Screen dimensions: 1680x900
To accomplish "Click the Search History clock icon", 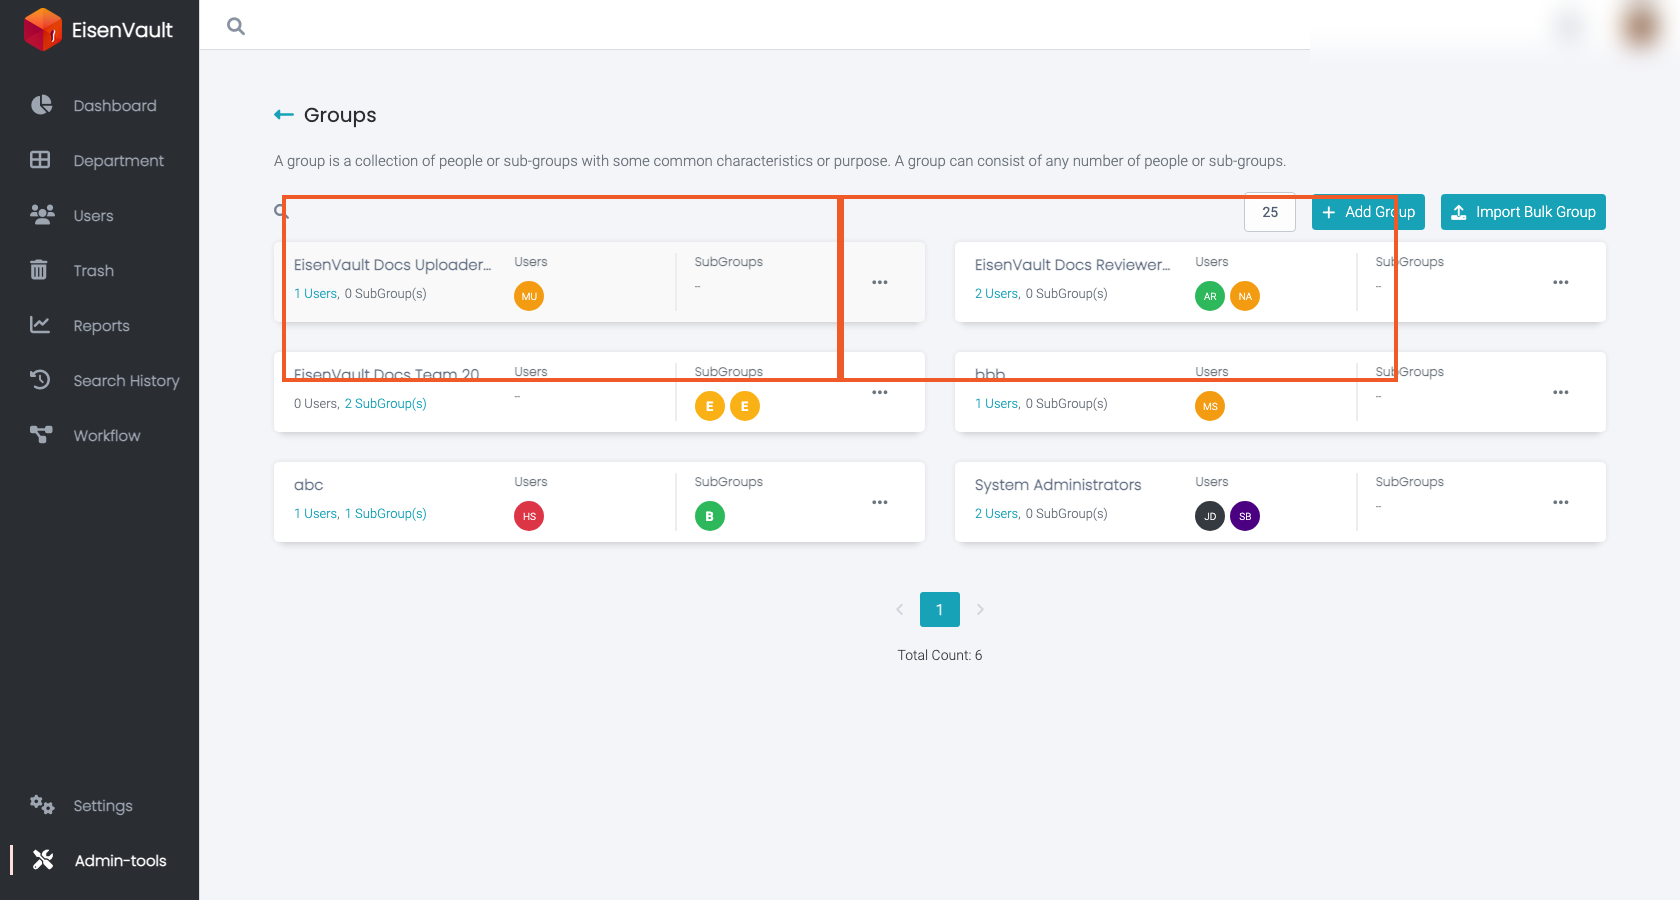I will point(40,380).
